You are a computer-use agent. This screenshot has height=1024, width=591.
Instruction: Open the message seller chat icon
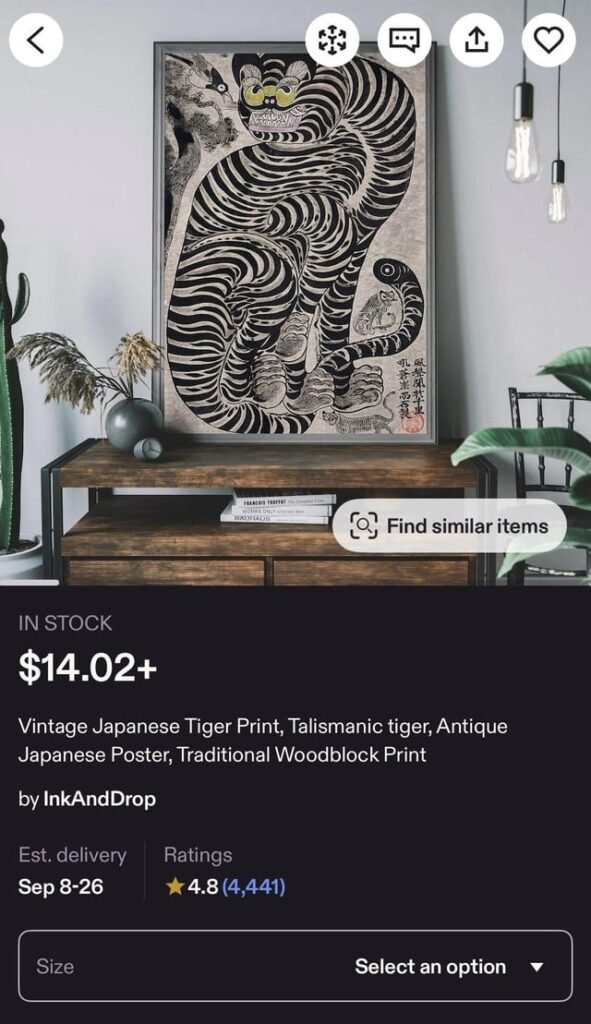click(x=405, y=40)
